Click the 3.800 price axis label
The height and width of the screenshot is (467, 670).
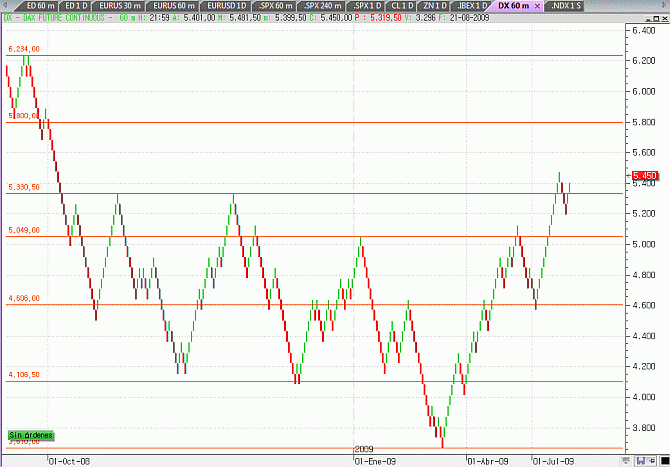644,428
